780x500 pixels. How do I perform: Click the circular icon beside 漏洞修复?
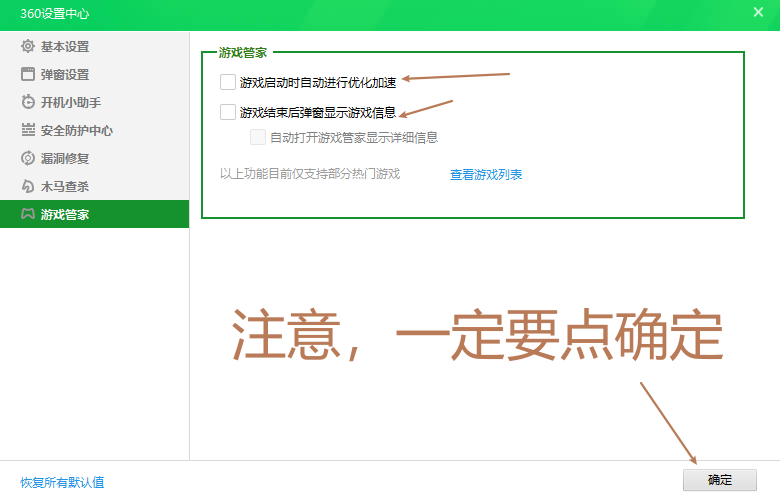coord(28,158)
